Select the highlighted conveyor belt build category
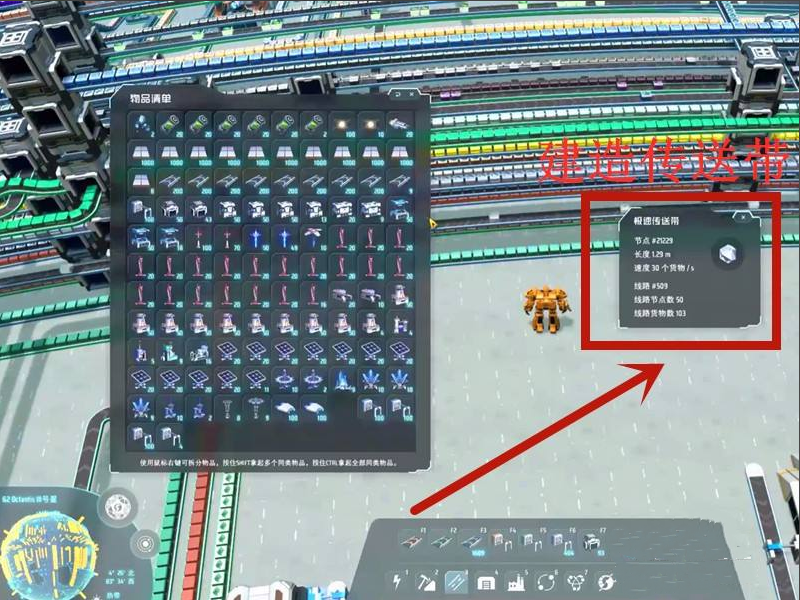 pos(456,581)
